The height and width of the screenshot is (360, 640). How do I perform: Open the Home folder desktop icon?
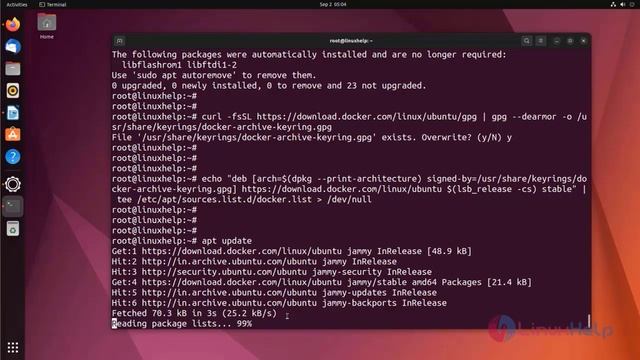pyautogui.click(x=47, y=26)
